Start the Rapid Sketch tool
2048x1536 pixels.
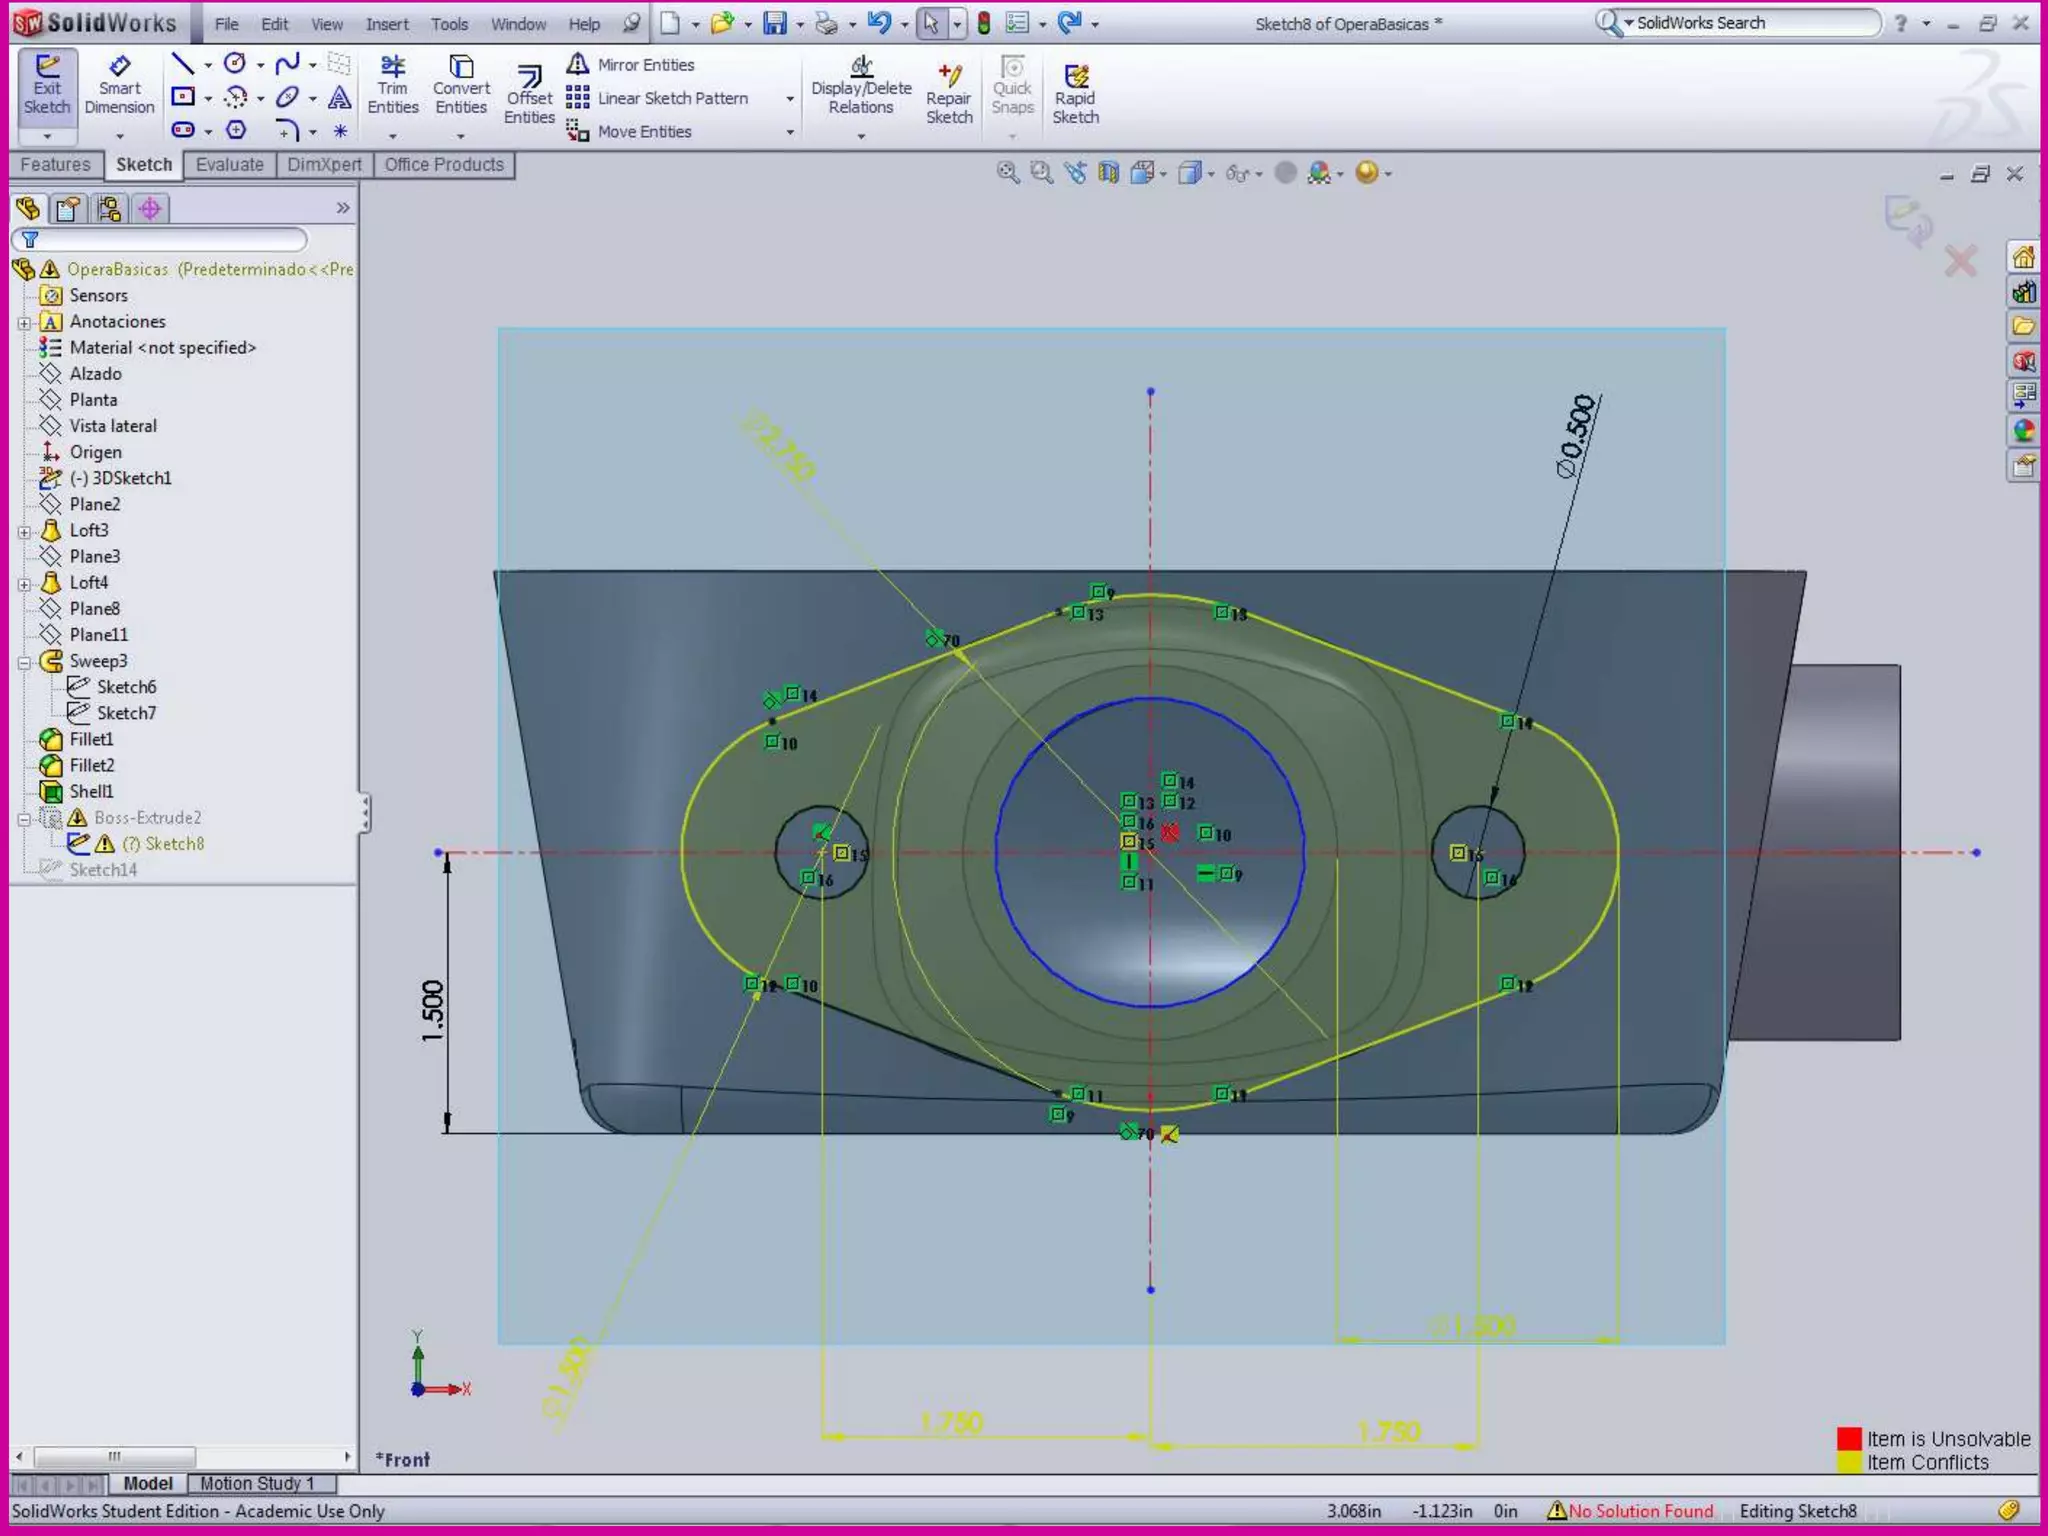point(1075,95)
